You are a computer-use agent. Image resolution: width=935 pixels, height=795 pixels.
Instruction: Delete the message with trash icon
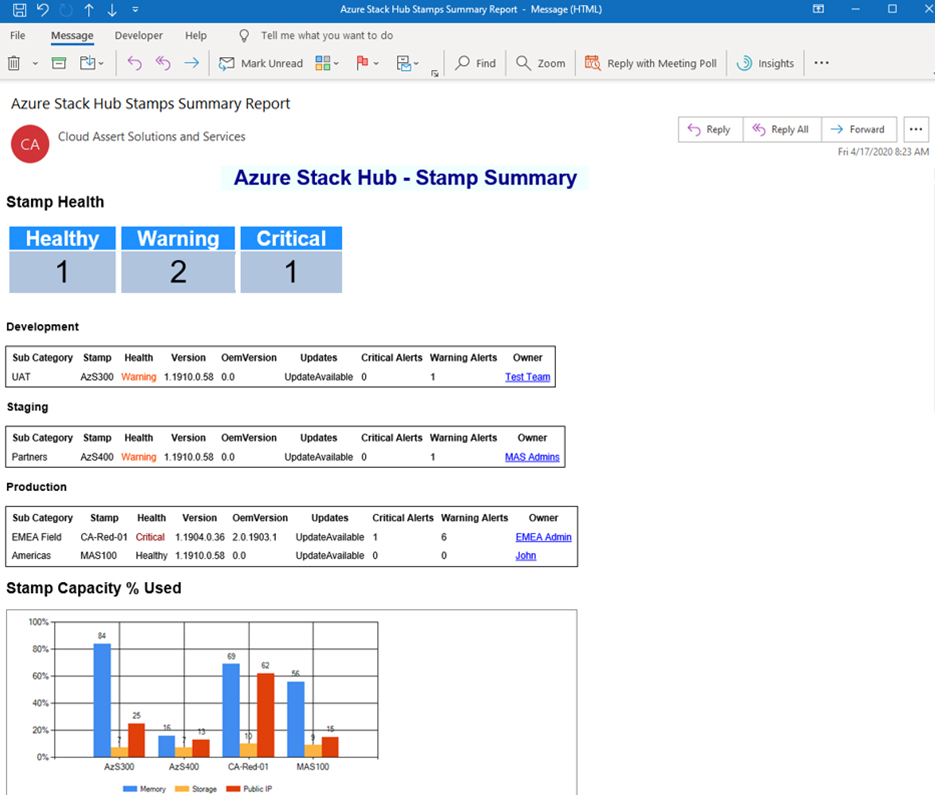pos(14,63)
